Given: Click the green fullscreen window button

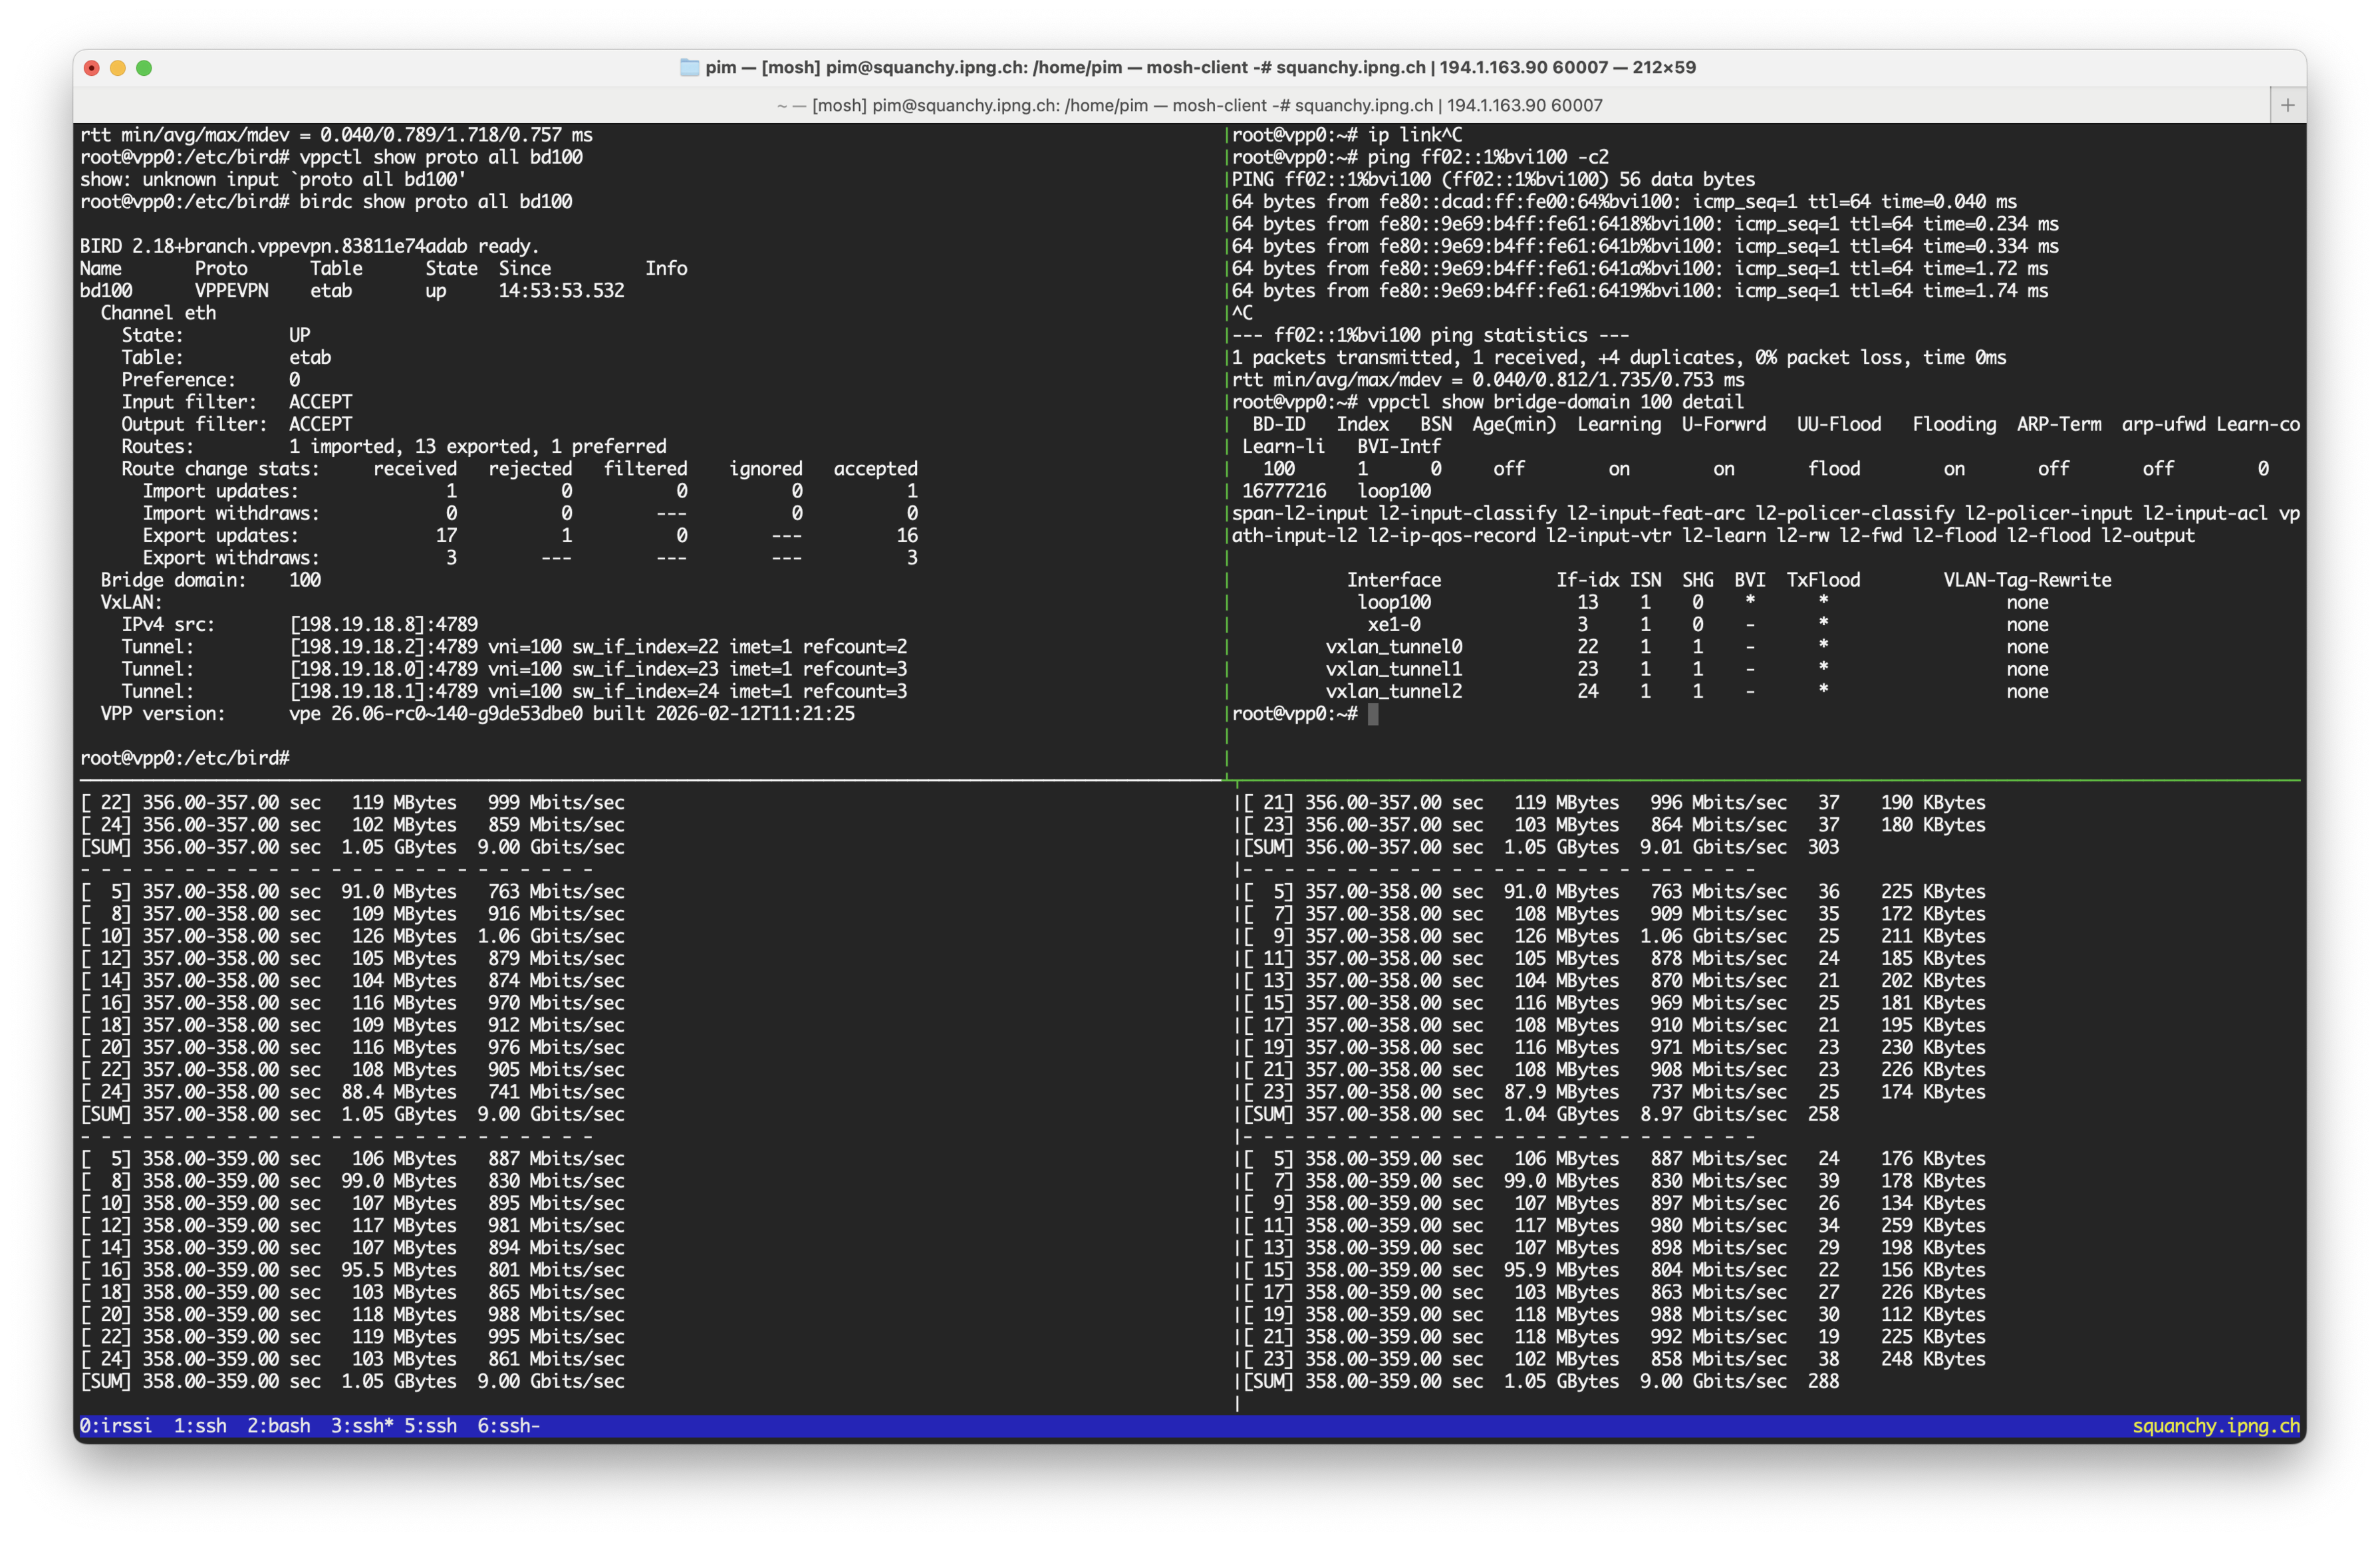Looking at the screenshot, I should point(144,68).
